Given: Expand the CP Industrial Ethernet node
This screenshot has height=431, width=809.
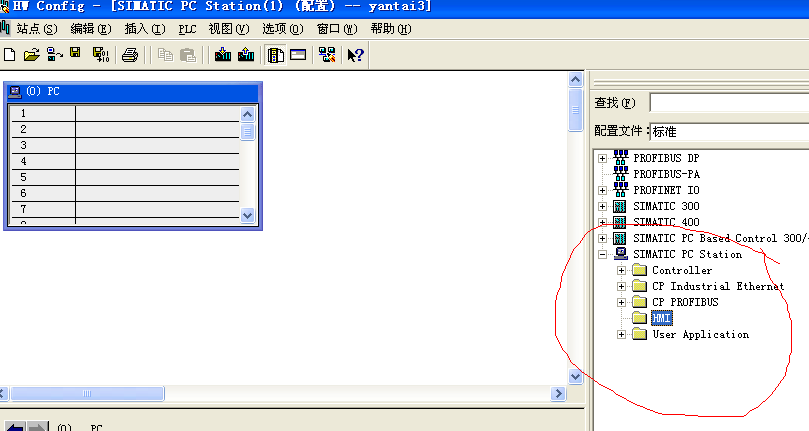Looking at the screenshot, I should (621, 286).
